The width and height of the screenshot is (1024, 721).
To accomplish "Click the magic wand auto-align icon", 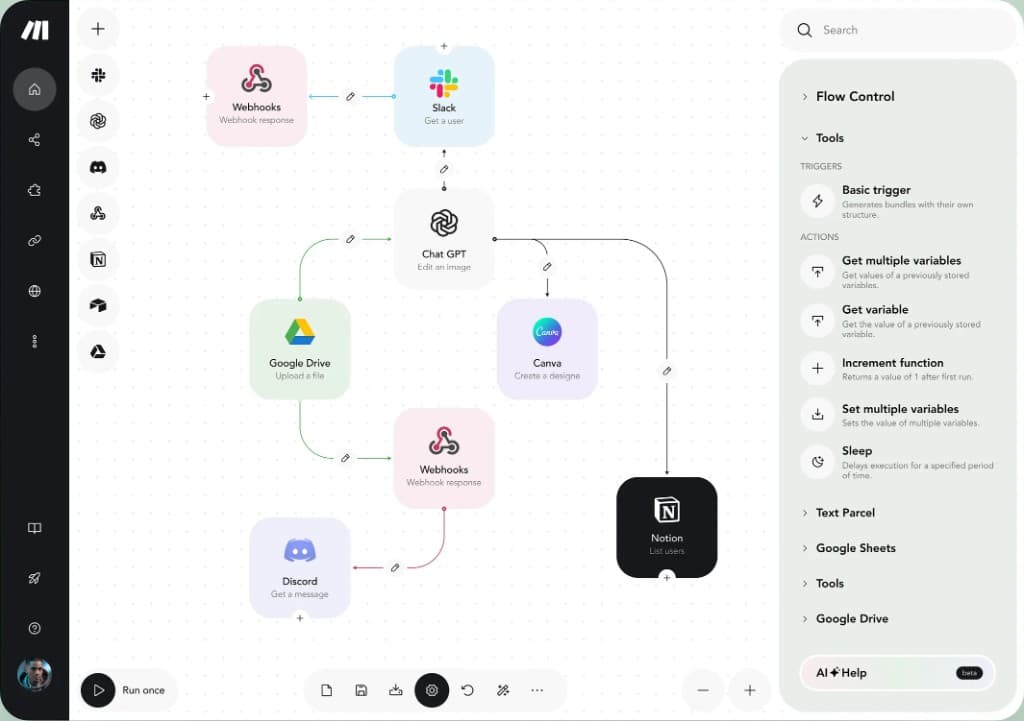I will [x=503, y=690].
